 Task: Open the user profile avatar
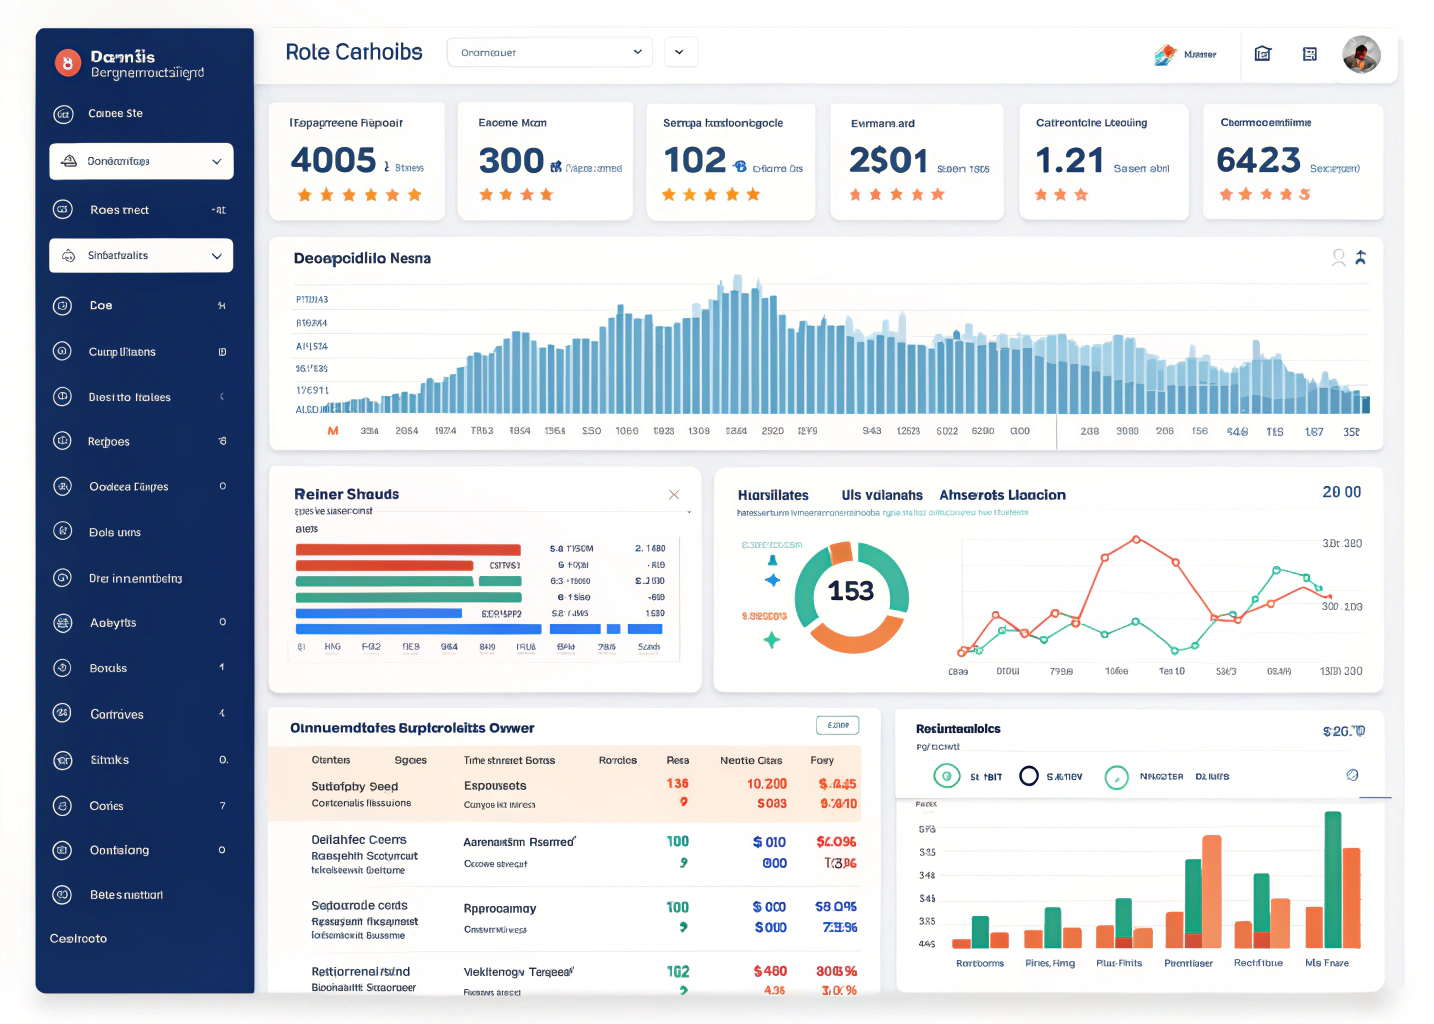pyautogui.click(x=1361, y=53)
